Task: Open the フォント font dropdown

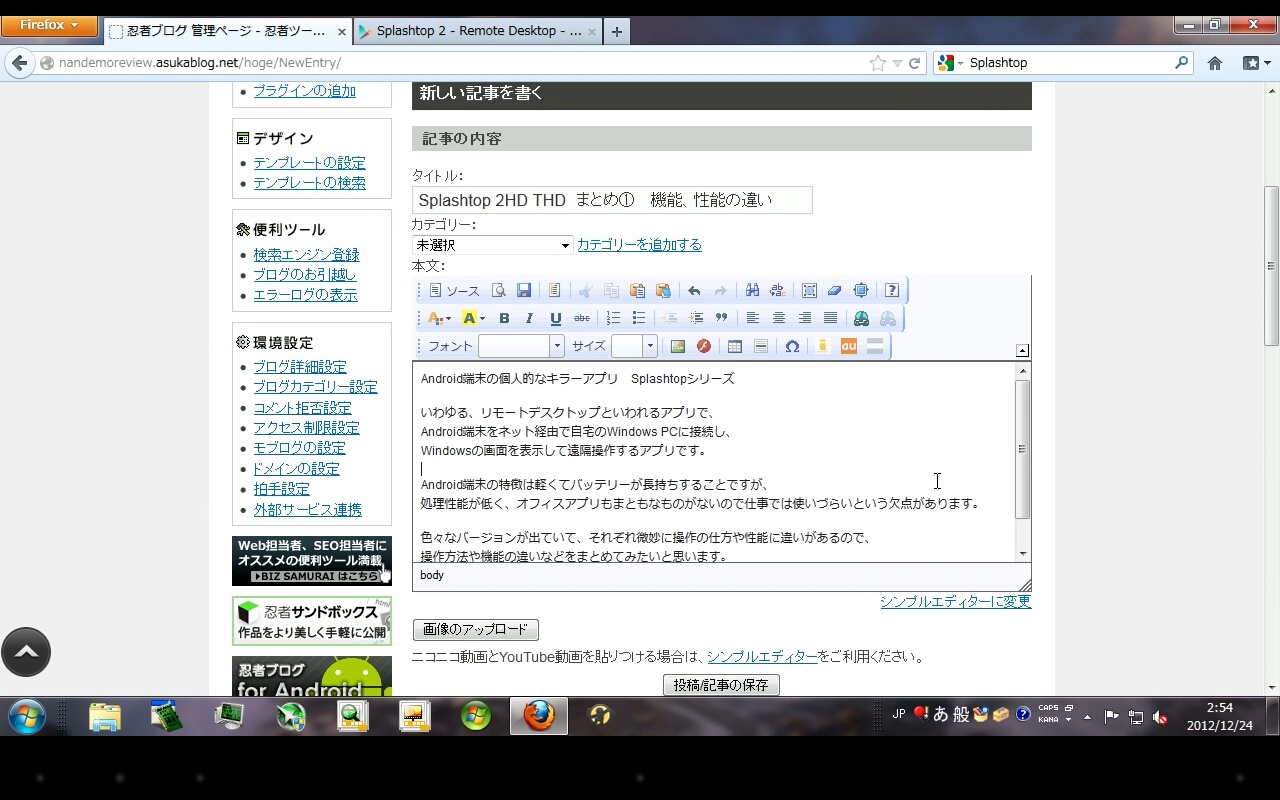Action: pyautogui.click(x=521, y=346)
